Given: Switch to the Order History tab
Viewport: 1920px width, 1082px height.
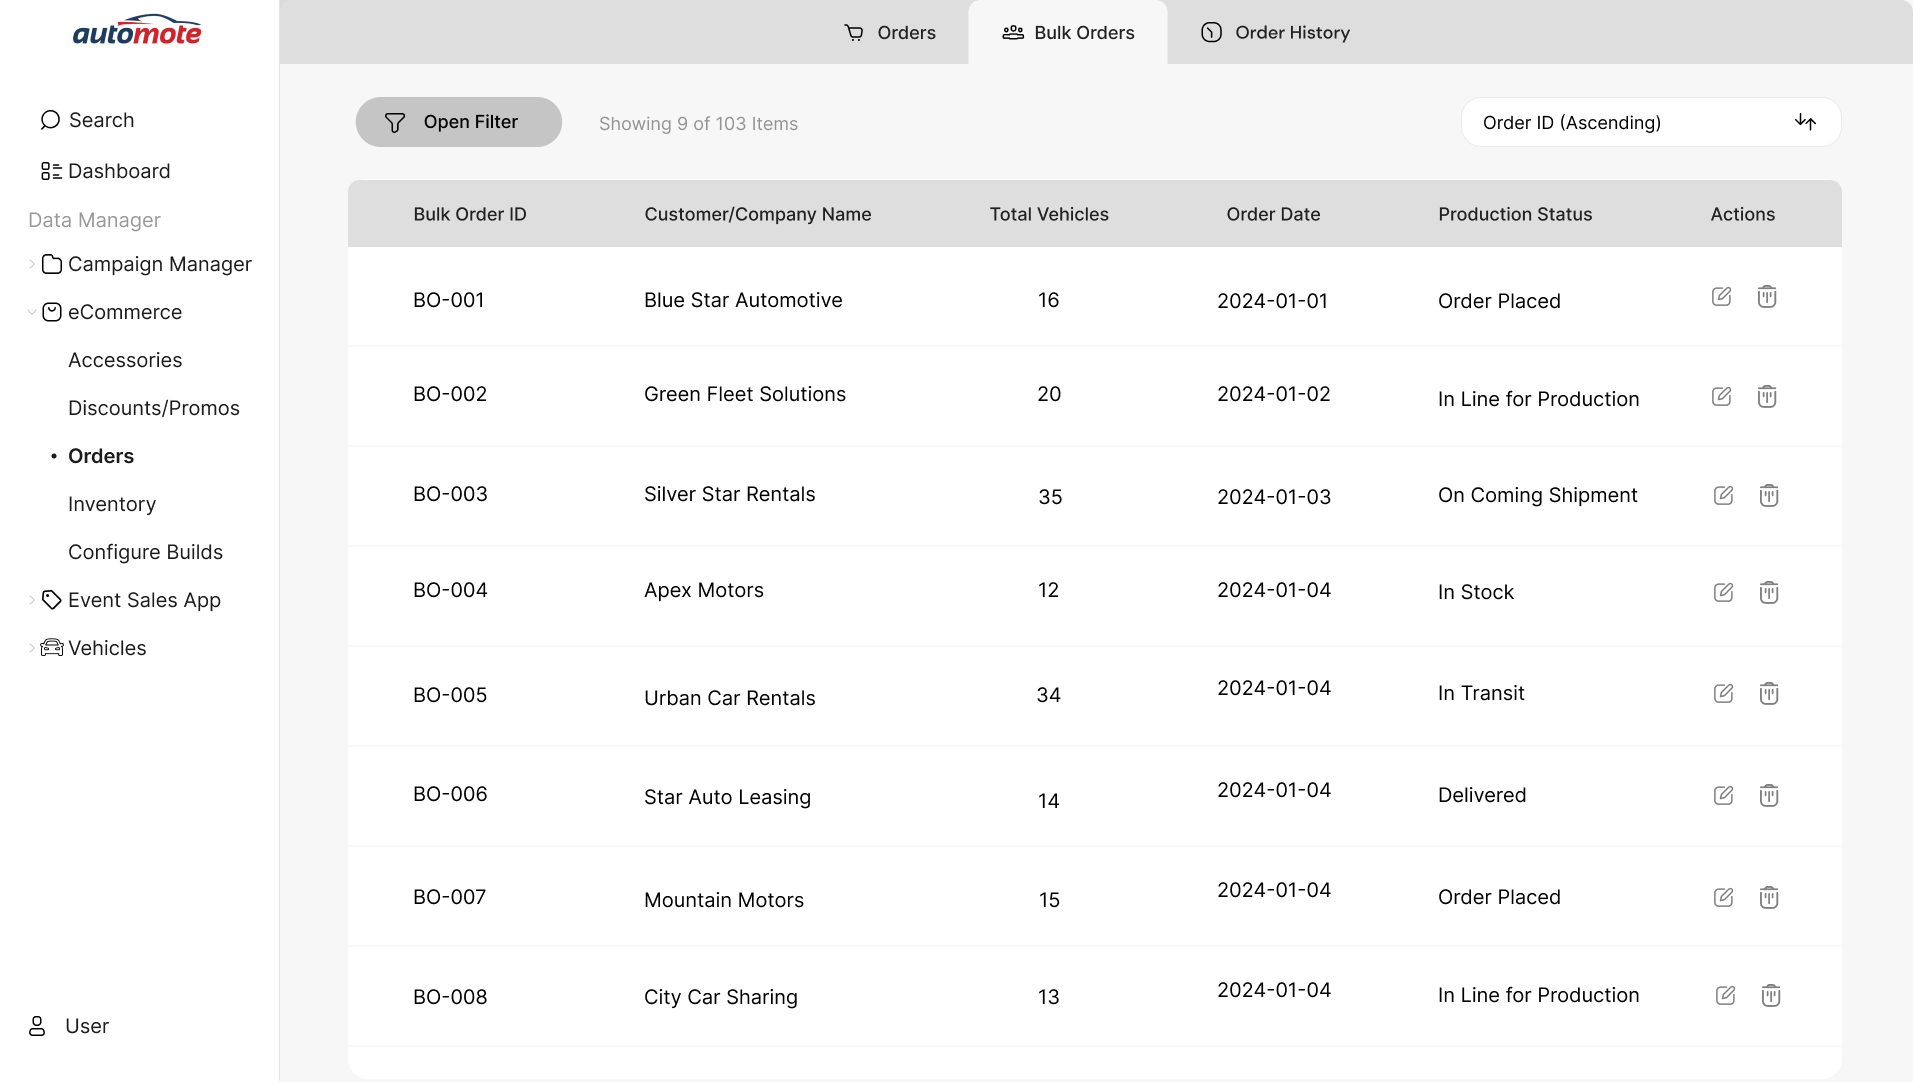Looking at the screenshot, I should (1275, 32).
